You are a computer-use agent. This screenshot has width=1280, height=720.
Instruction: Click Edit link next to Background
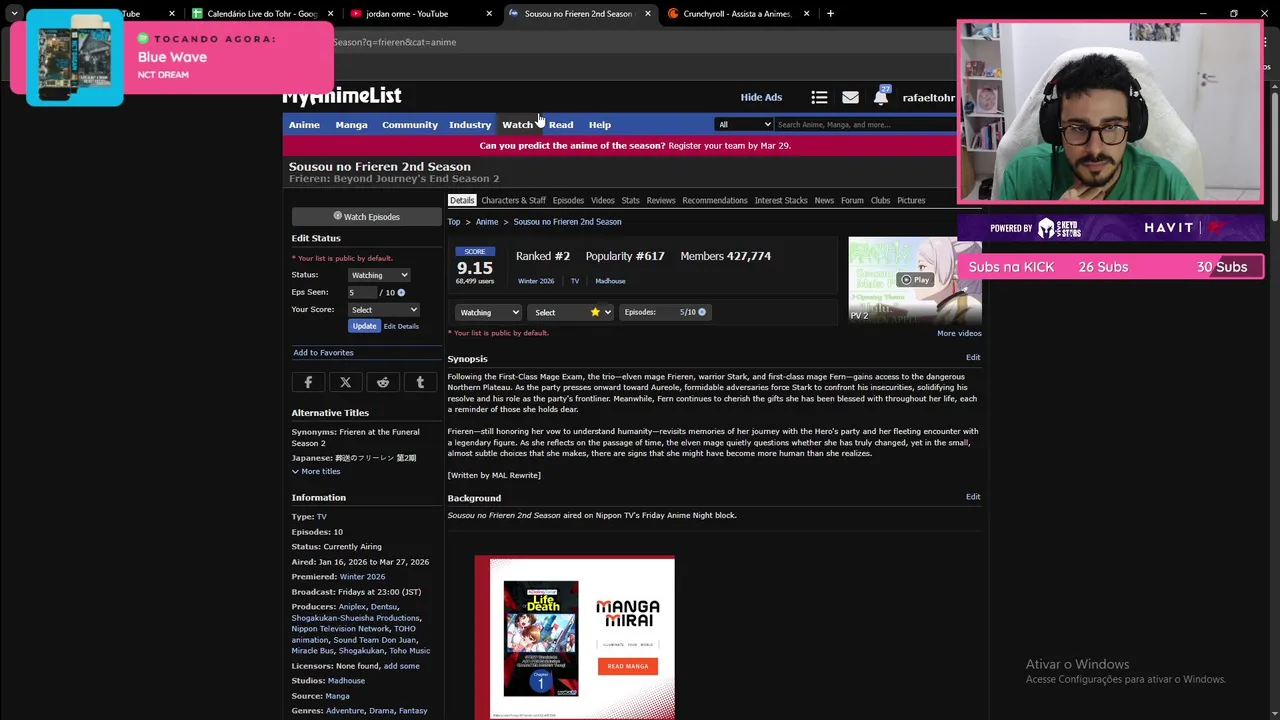click(973, 496)
